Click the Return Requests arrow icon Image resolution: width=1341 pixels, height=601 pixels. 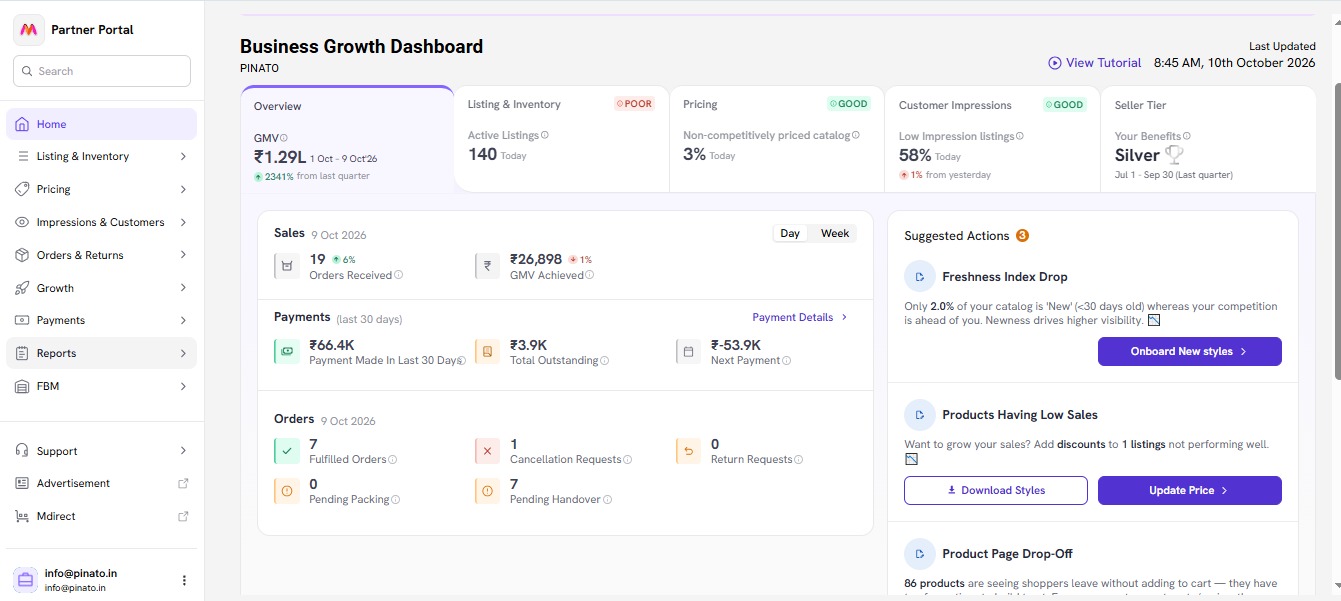[x=688, y=451]
